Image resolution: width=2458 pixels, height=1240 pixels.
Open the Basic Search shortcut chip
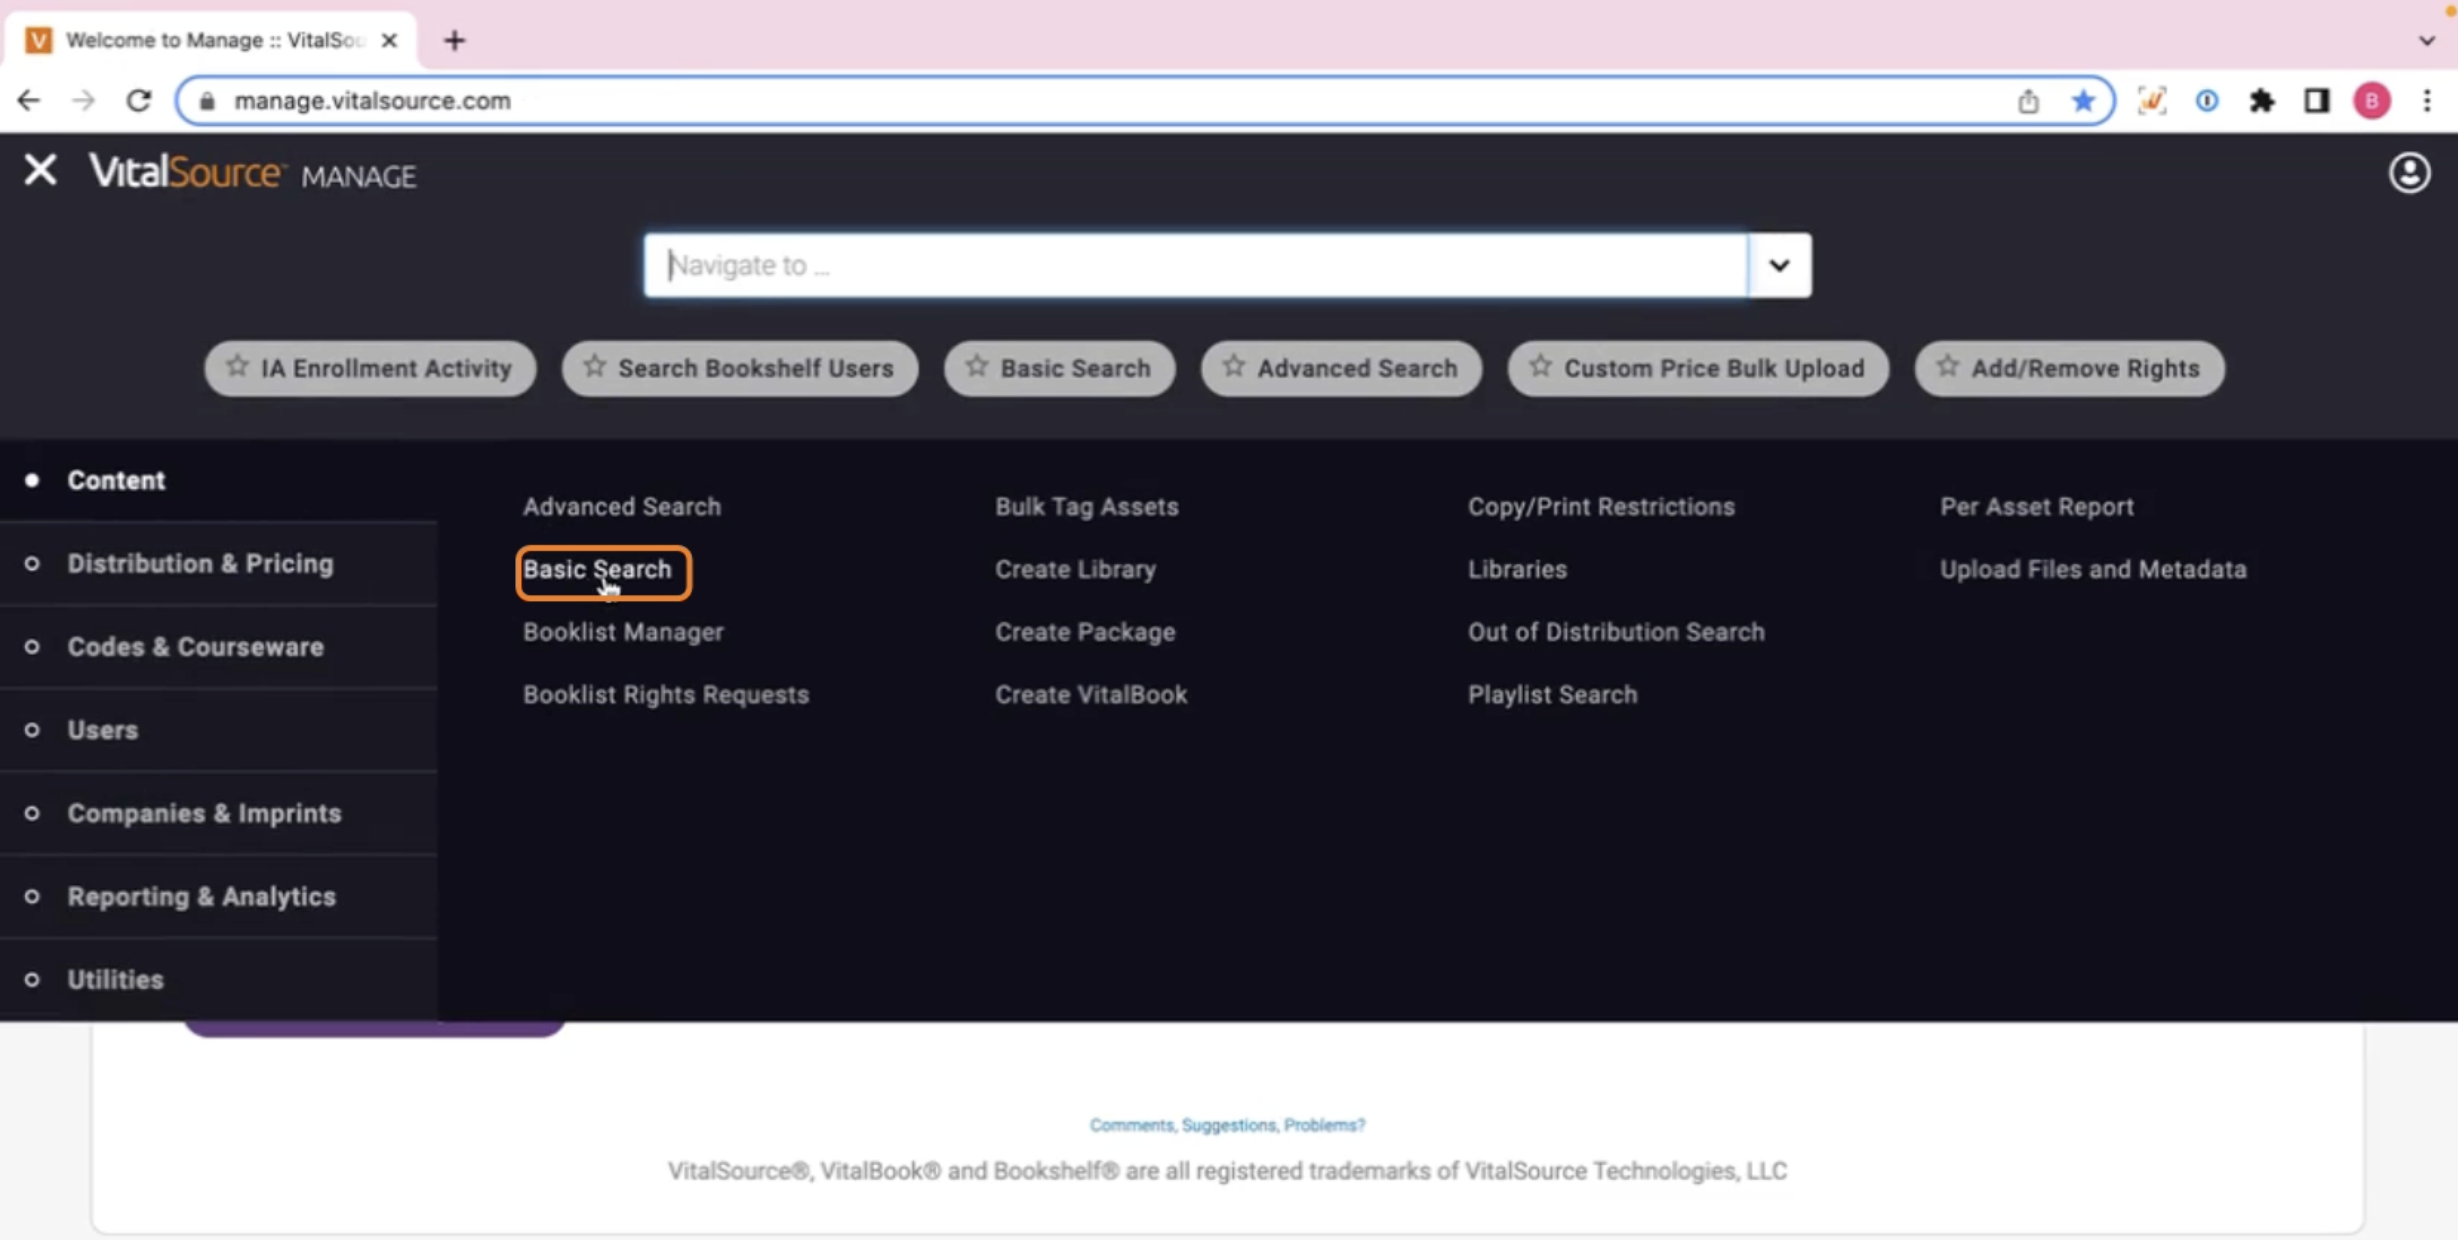1059,368
